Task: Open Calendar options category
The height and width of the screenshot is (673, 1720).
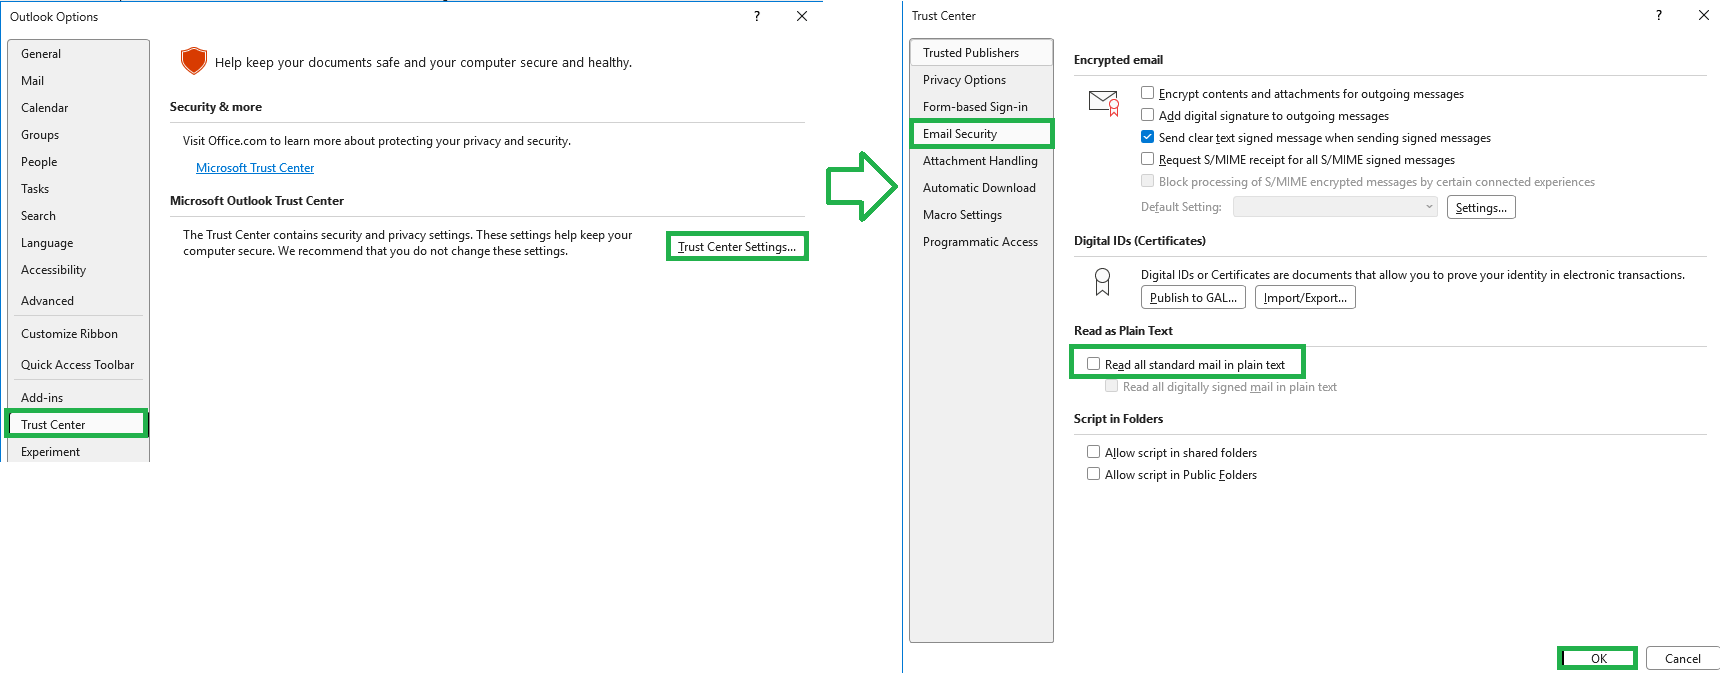Action: (x=78, y=108)
